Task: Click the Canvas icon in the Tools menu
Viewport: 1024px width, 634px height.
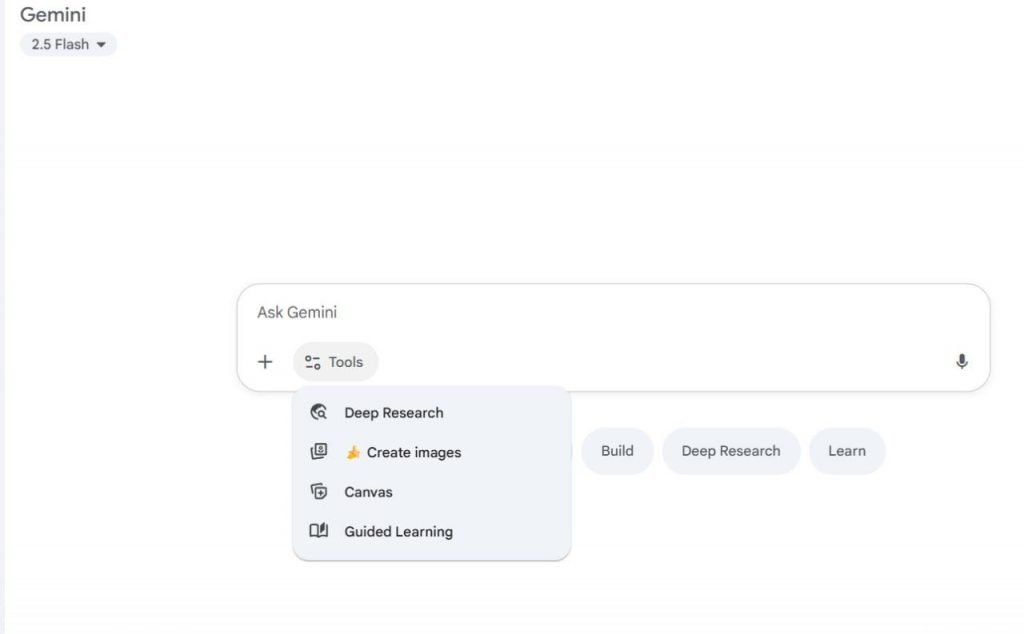Action: 319,492
